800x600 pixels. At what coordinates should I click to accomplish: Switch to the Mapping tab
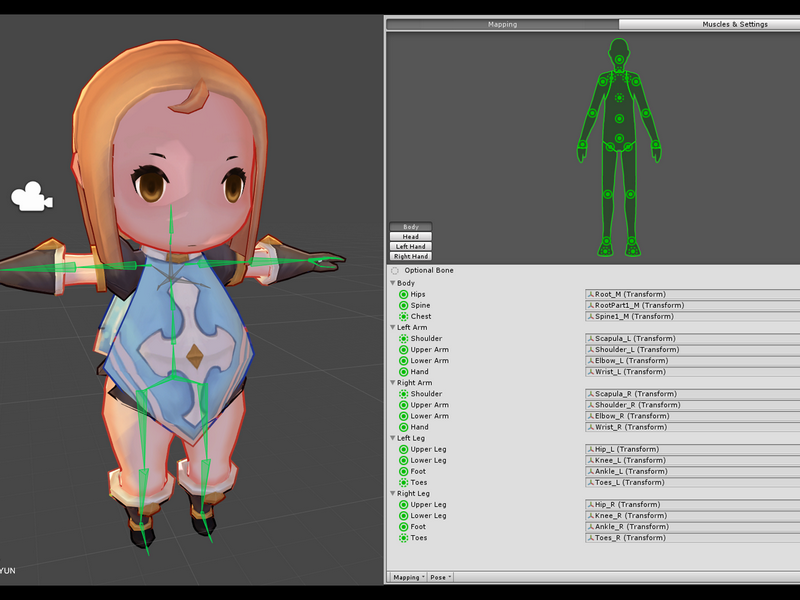click(503, 24)
